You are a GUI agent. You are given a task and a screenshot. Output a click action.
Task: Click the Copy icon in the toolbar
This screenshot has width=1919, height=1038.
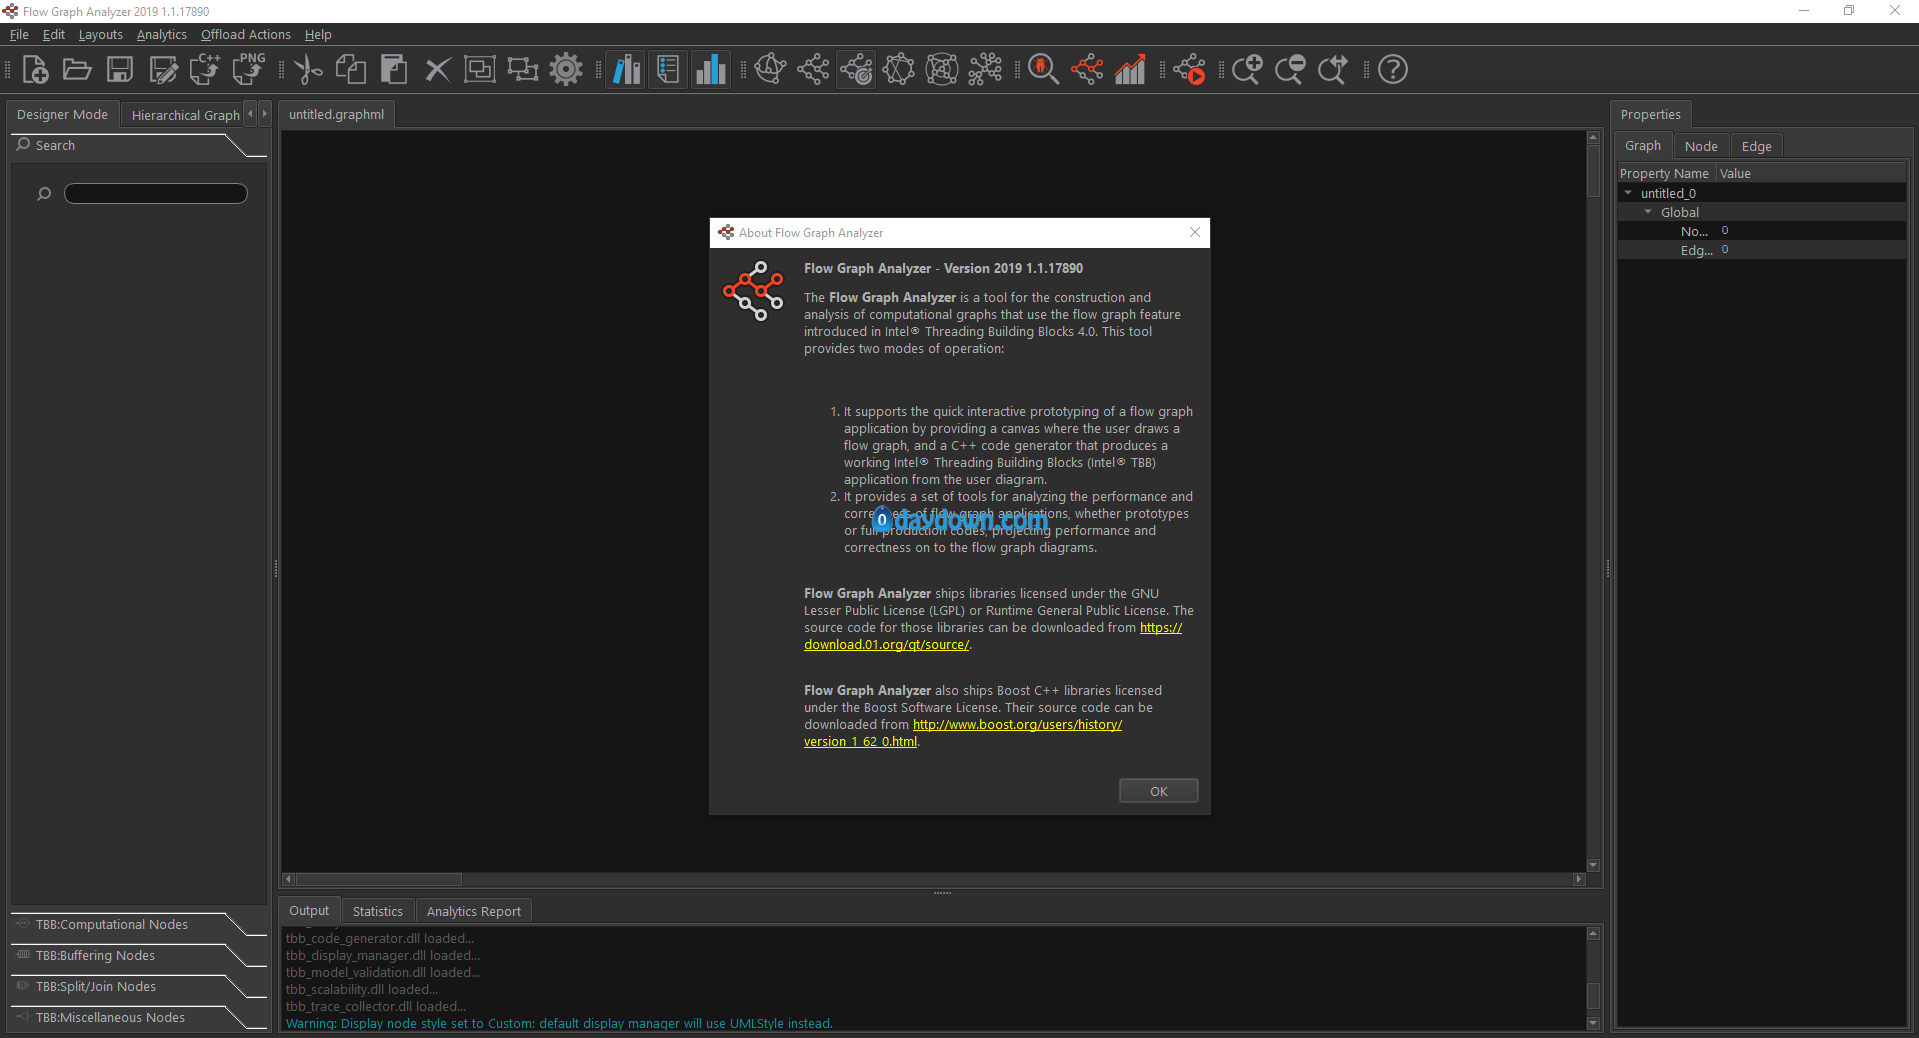point(351,70)
